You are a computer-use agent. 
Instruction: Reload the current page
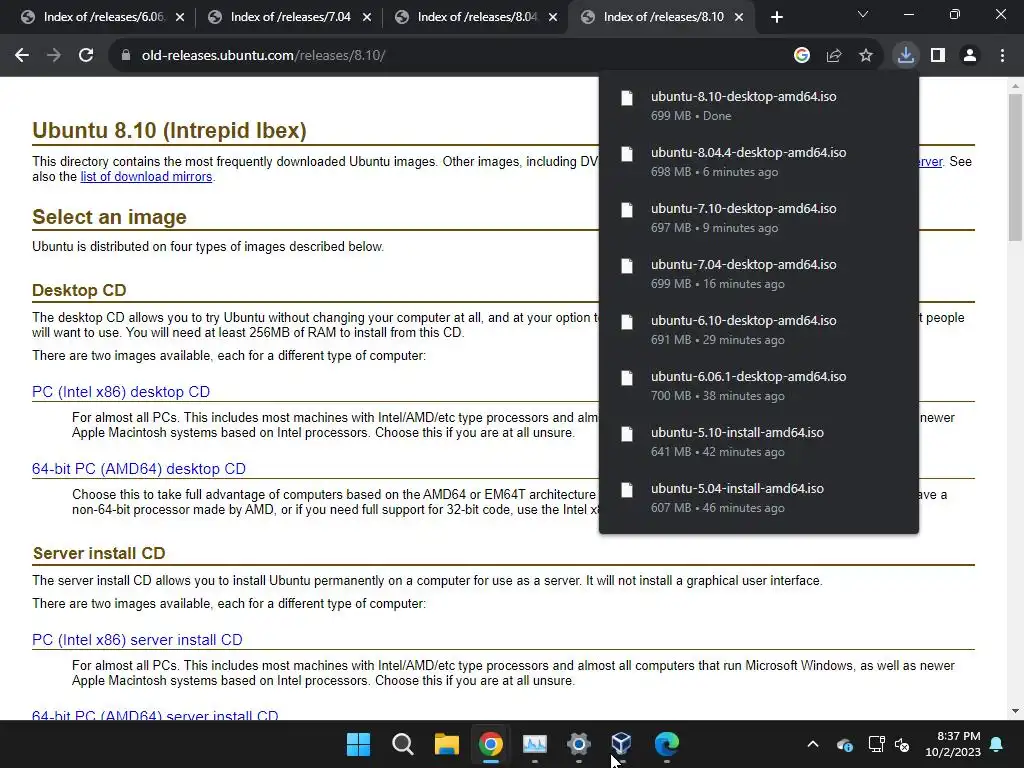[x=86, y=56]
